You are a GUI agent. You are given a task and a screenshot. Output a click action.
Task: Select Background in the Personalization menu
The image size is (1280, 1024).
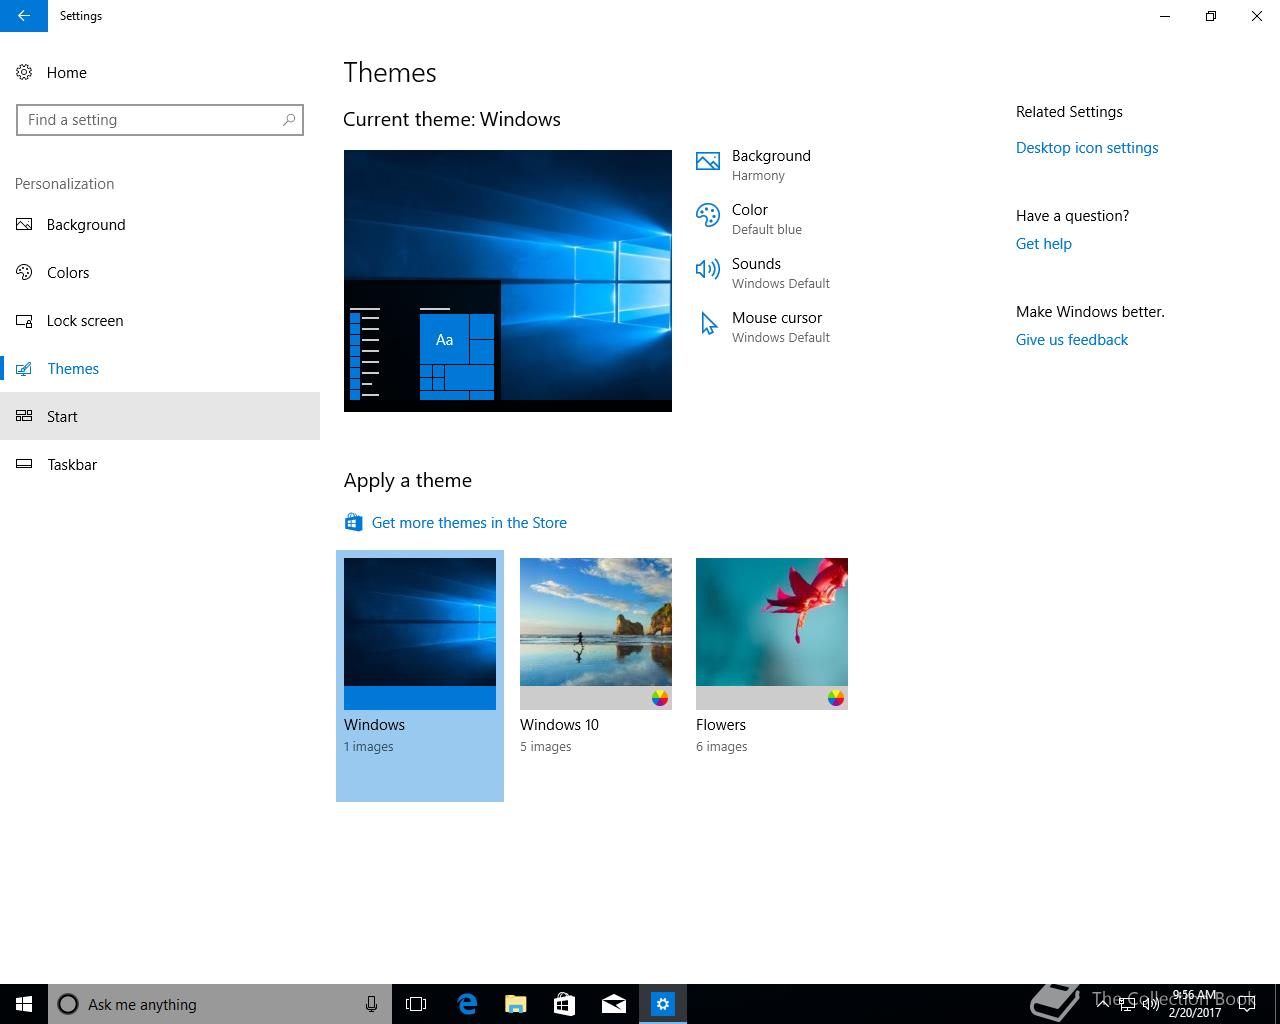[x=160, y=224]
